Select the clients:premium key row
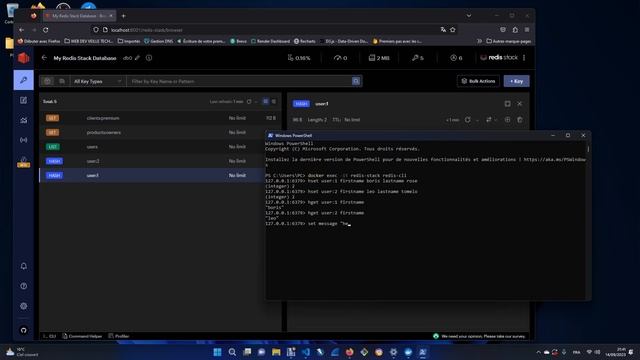Screen dimensions: 640x360 (161, 118)
